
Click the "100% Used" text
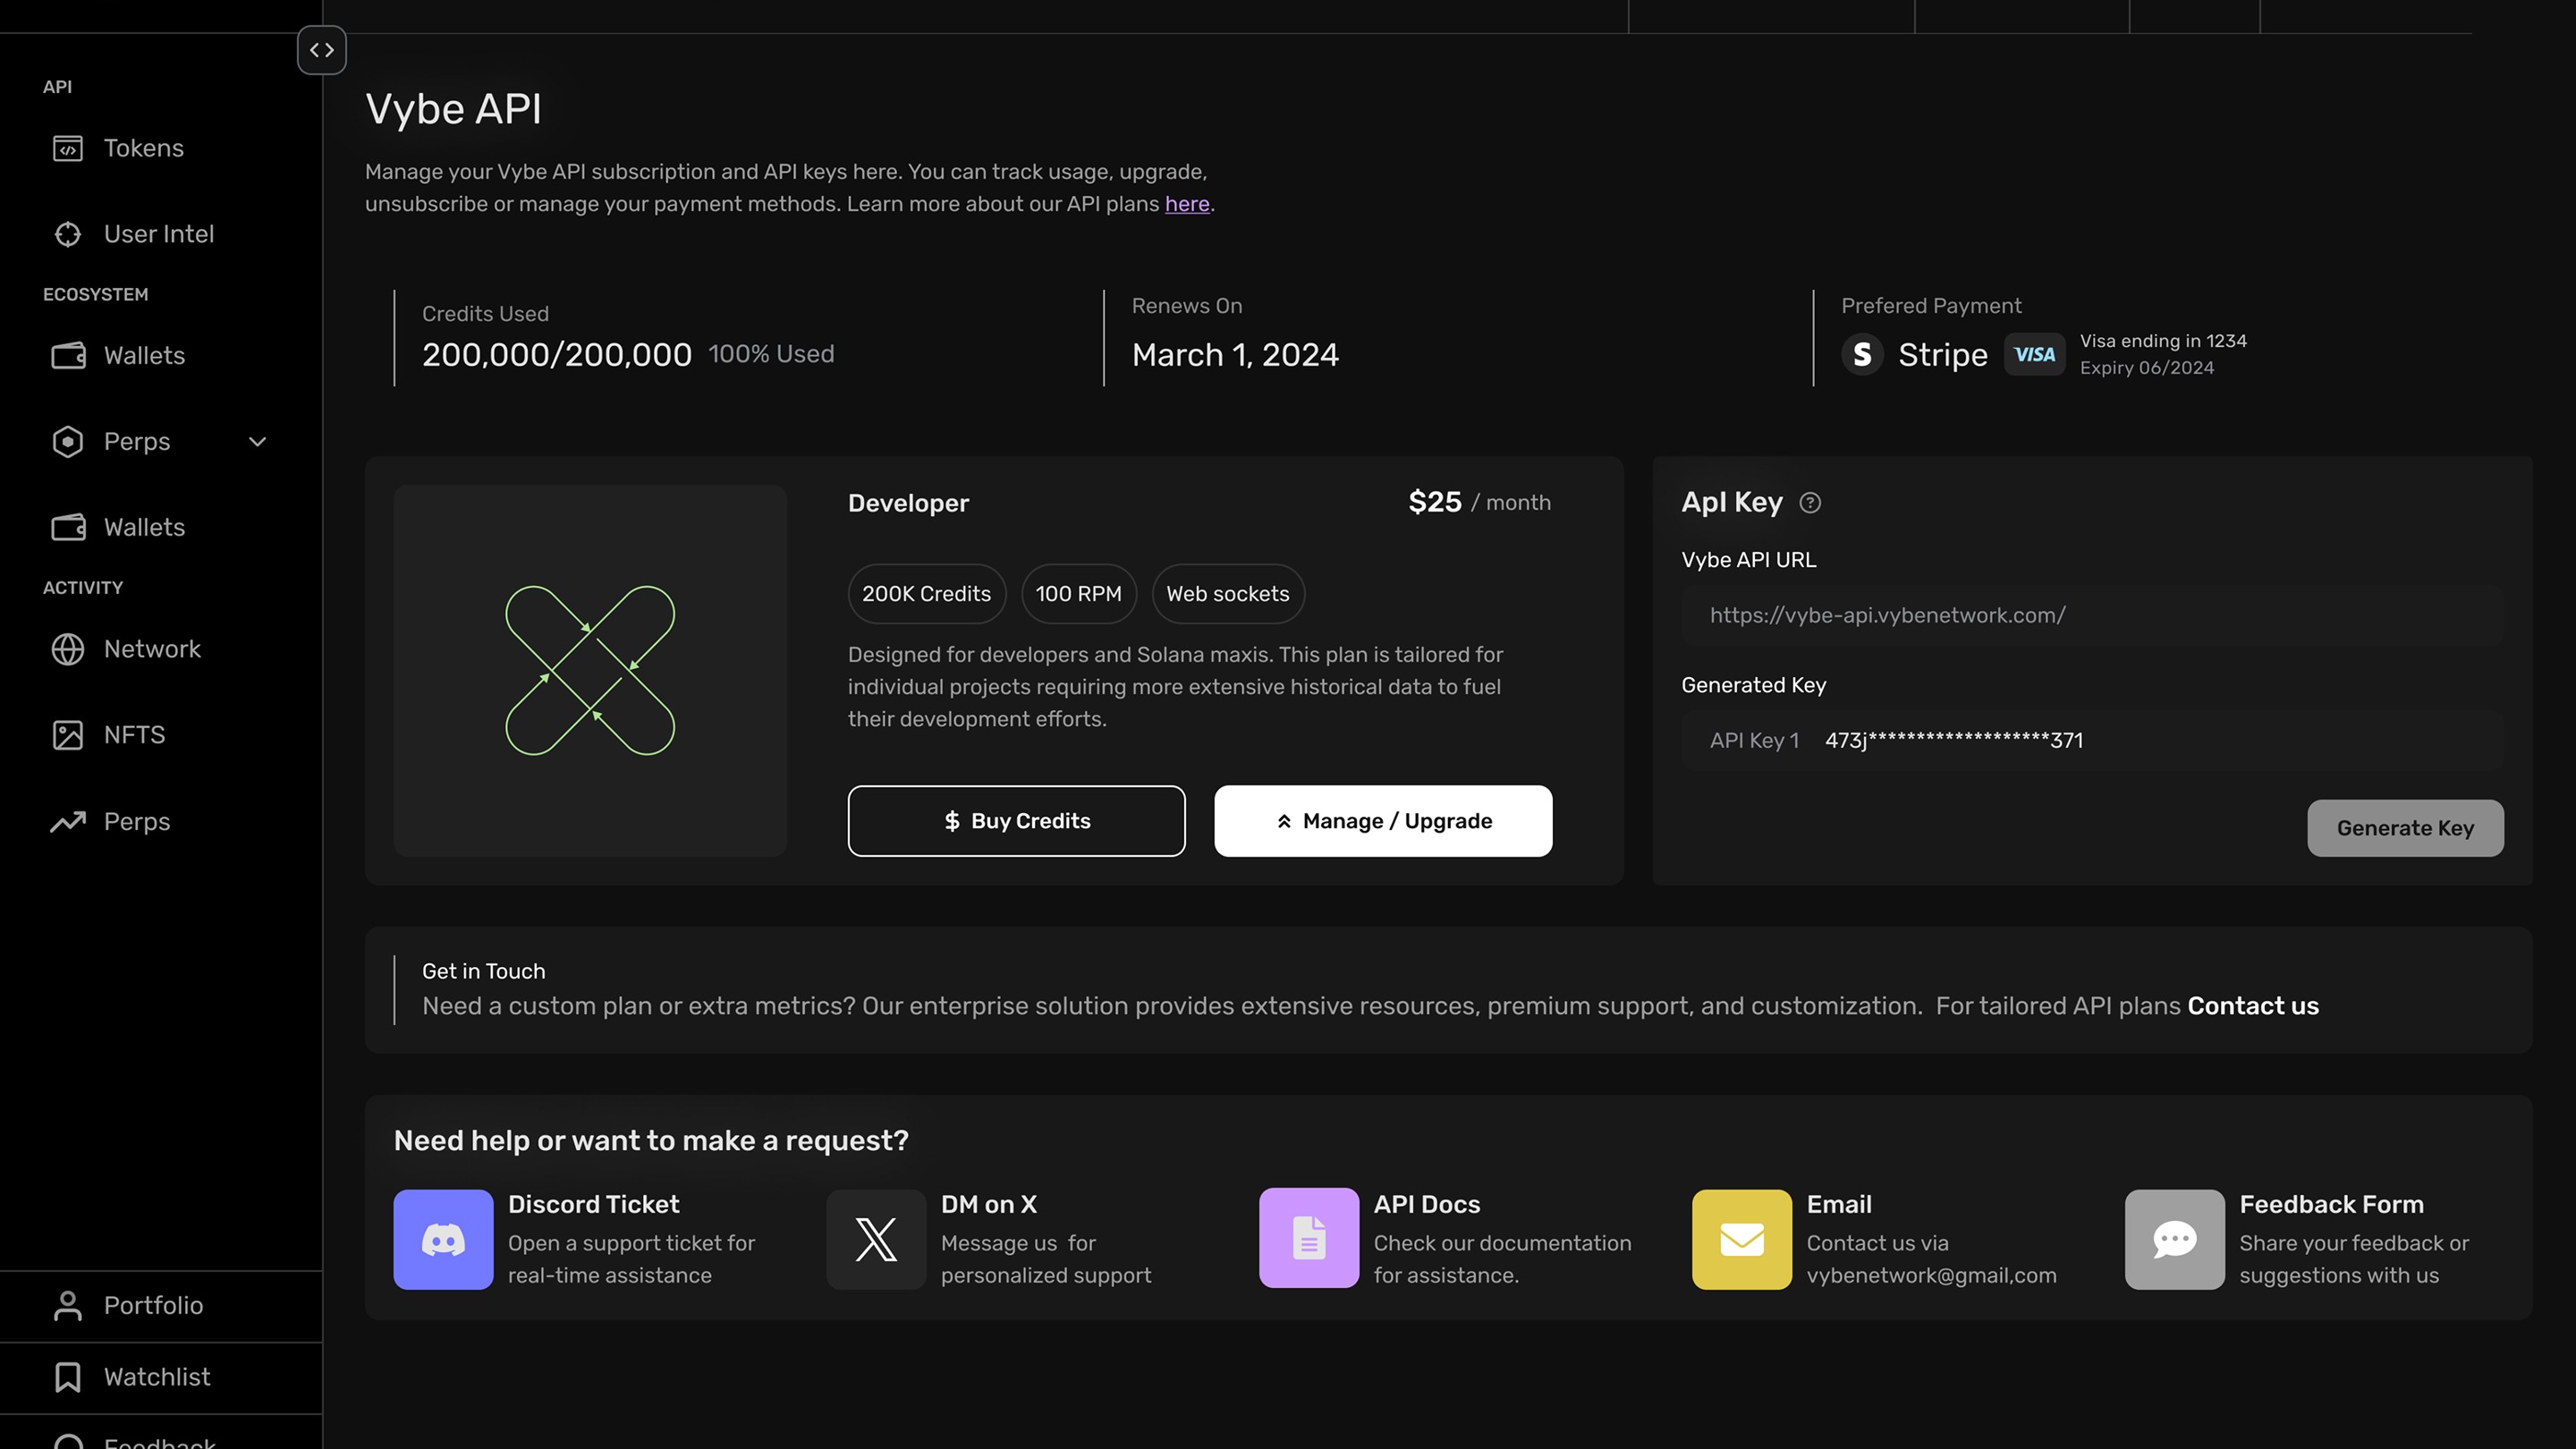tap(771, 355)
